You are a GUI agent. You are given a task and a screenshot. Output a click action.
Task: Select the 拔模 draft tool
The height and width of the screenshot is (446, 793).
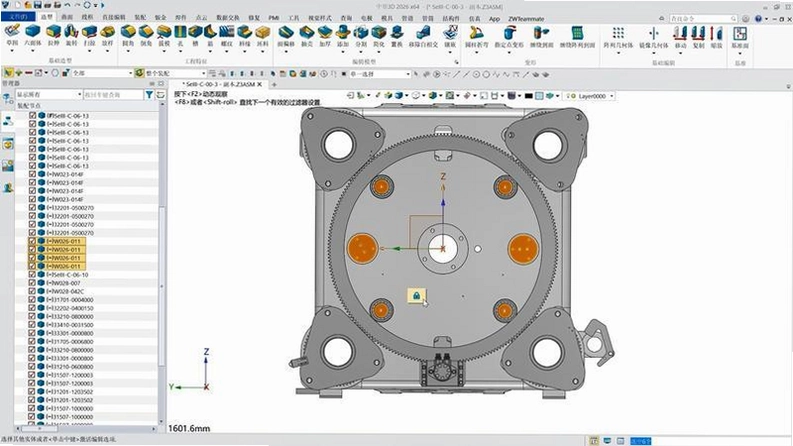pyautogui.click(x=164, y=35)
